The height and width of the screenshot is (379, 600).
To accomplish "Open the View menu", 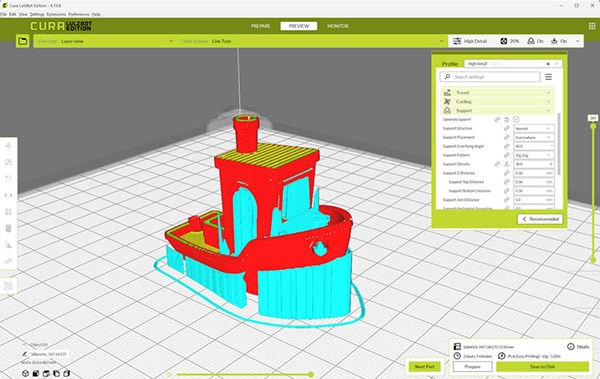I will pos(23,14).
